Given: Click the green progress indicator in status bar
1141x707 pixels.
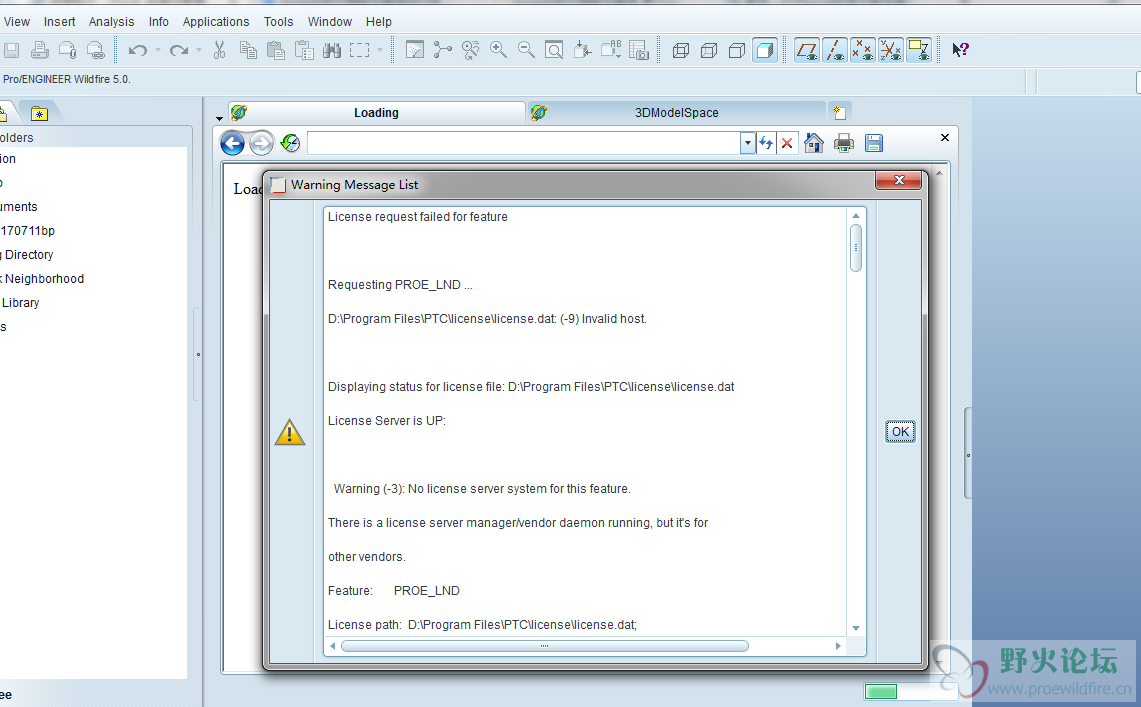Looking at the screenshot, I should [880, 692].
